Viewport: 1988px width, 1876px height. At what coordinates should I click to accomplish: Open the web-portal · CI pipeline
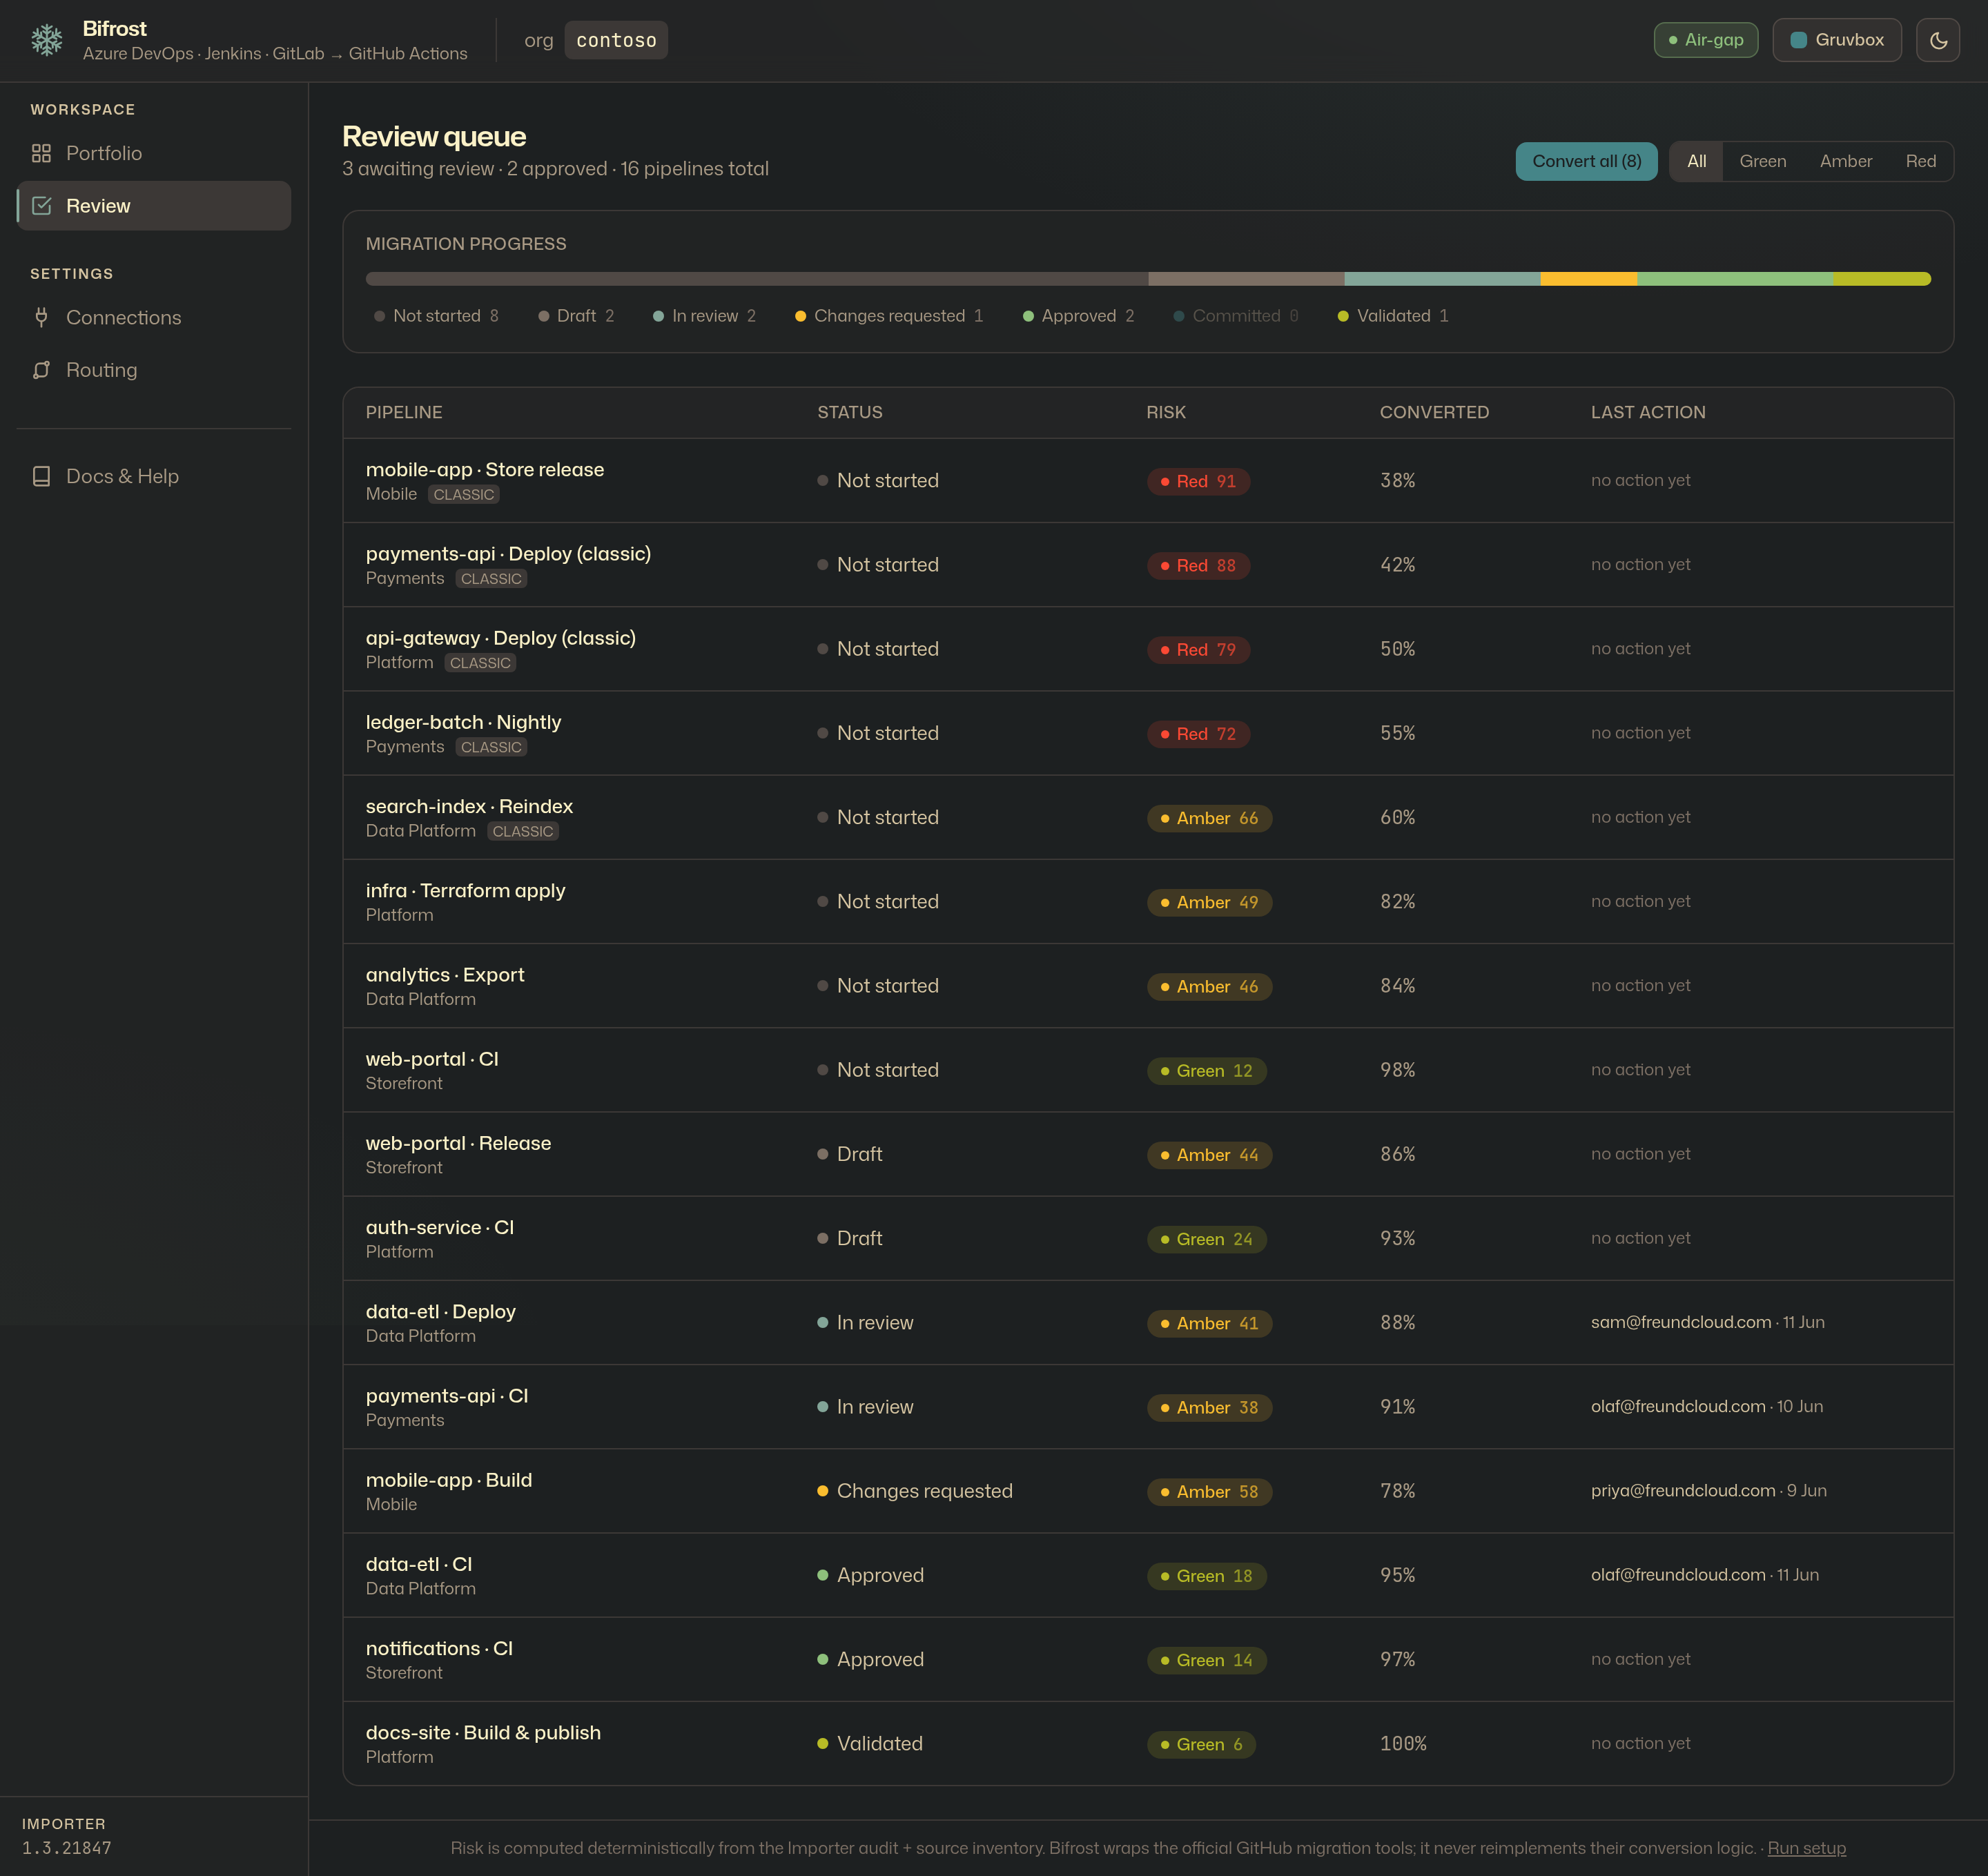(1148, 1070)
